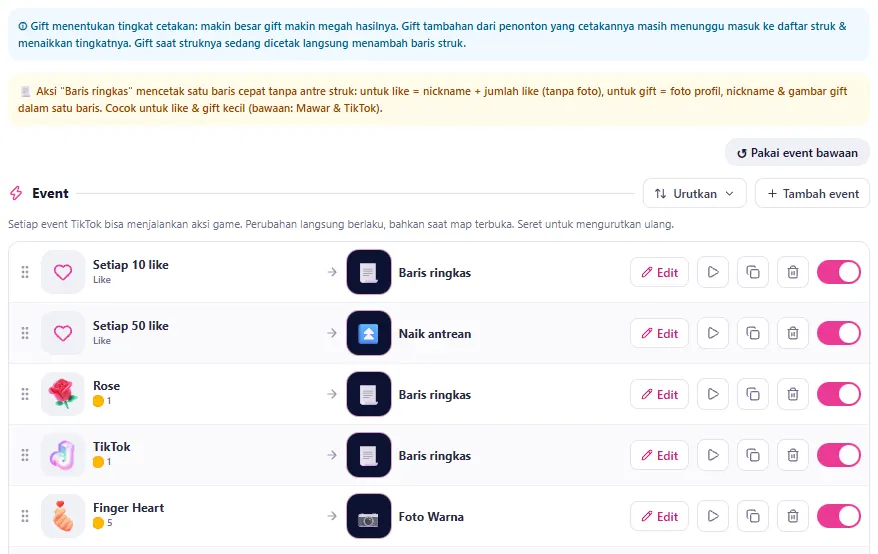Viewport: 878px width, 554px height.
Task: Edit the Setiap 10 like event
Action: pyautogui.click(x=659, y=272)
